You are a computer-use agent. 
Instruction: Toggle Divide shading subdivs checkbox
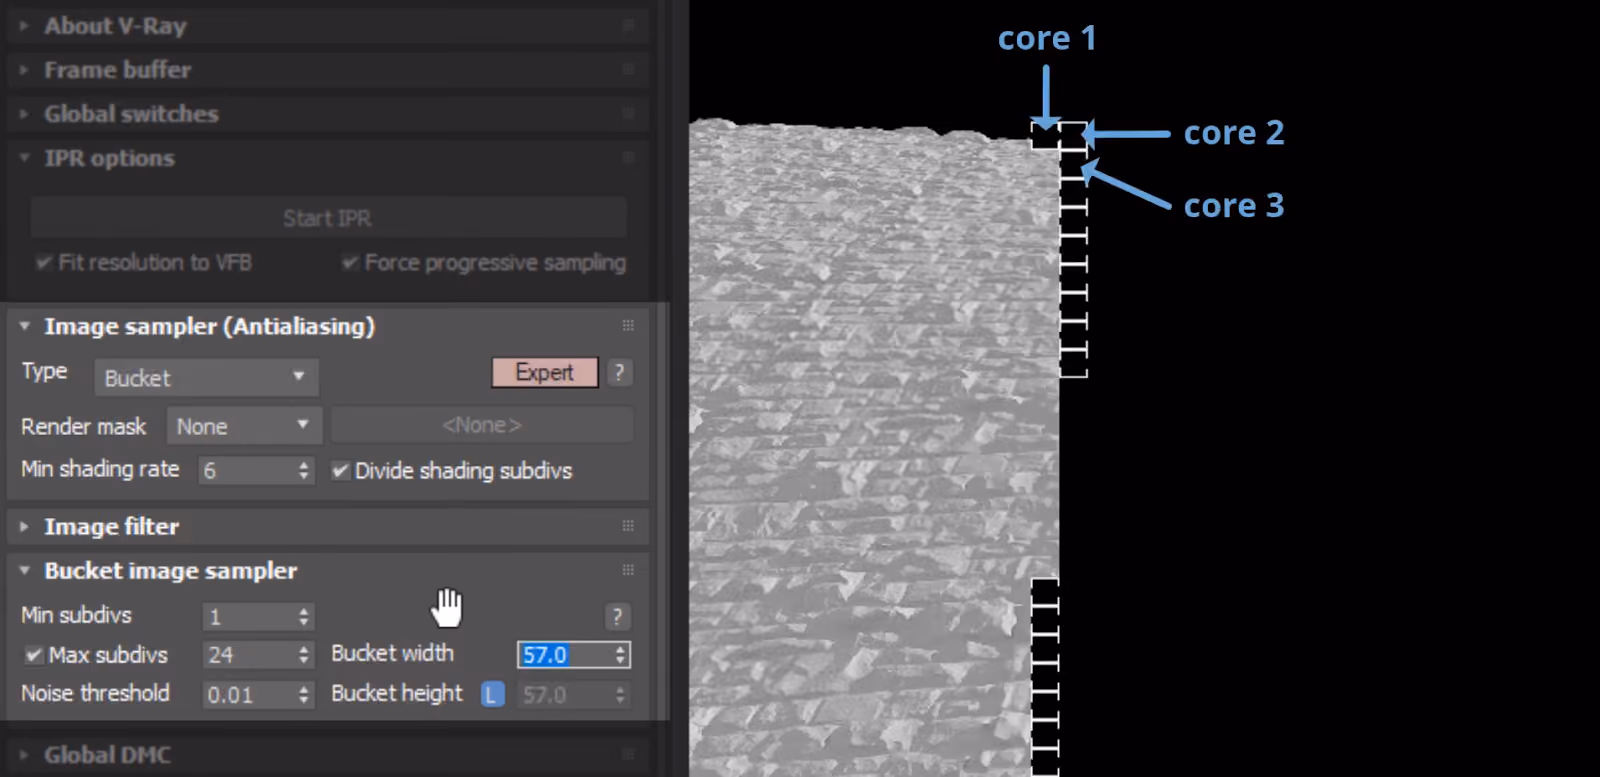pos(340,470)
